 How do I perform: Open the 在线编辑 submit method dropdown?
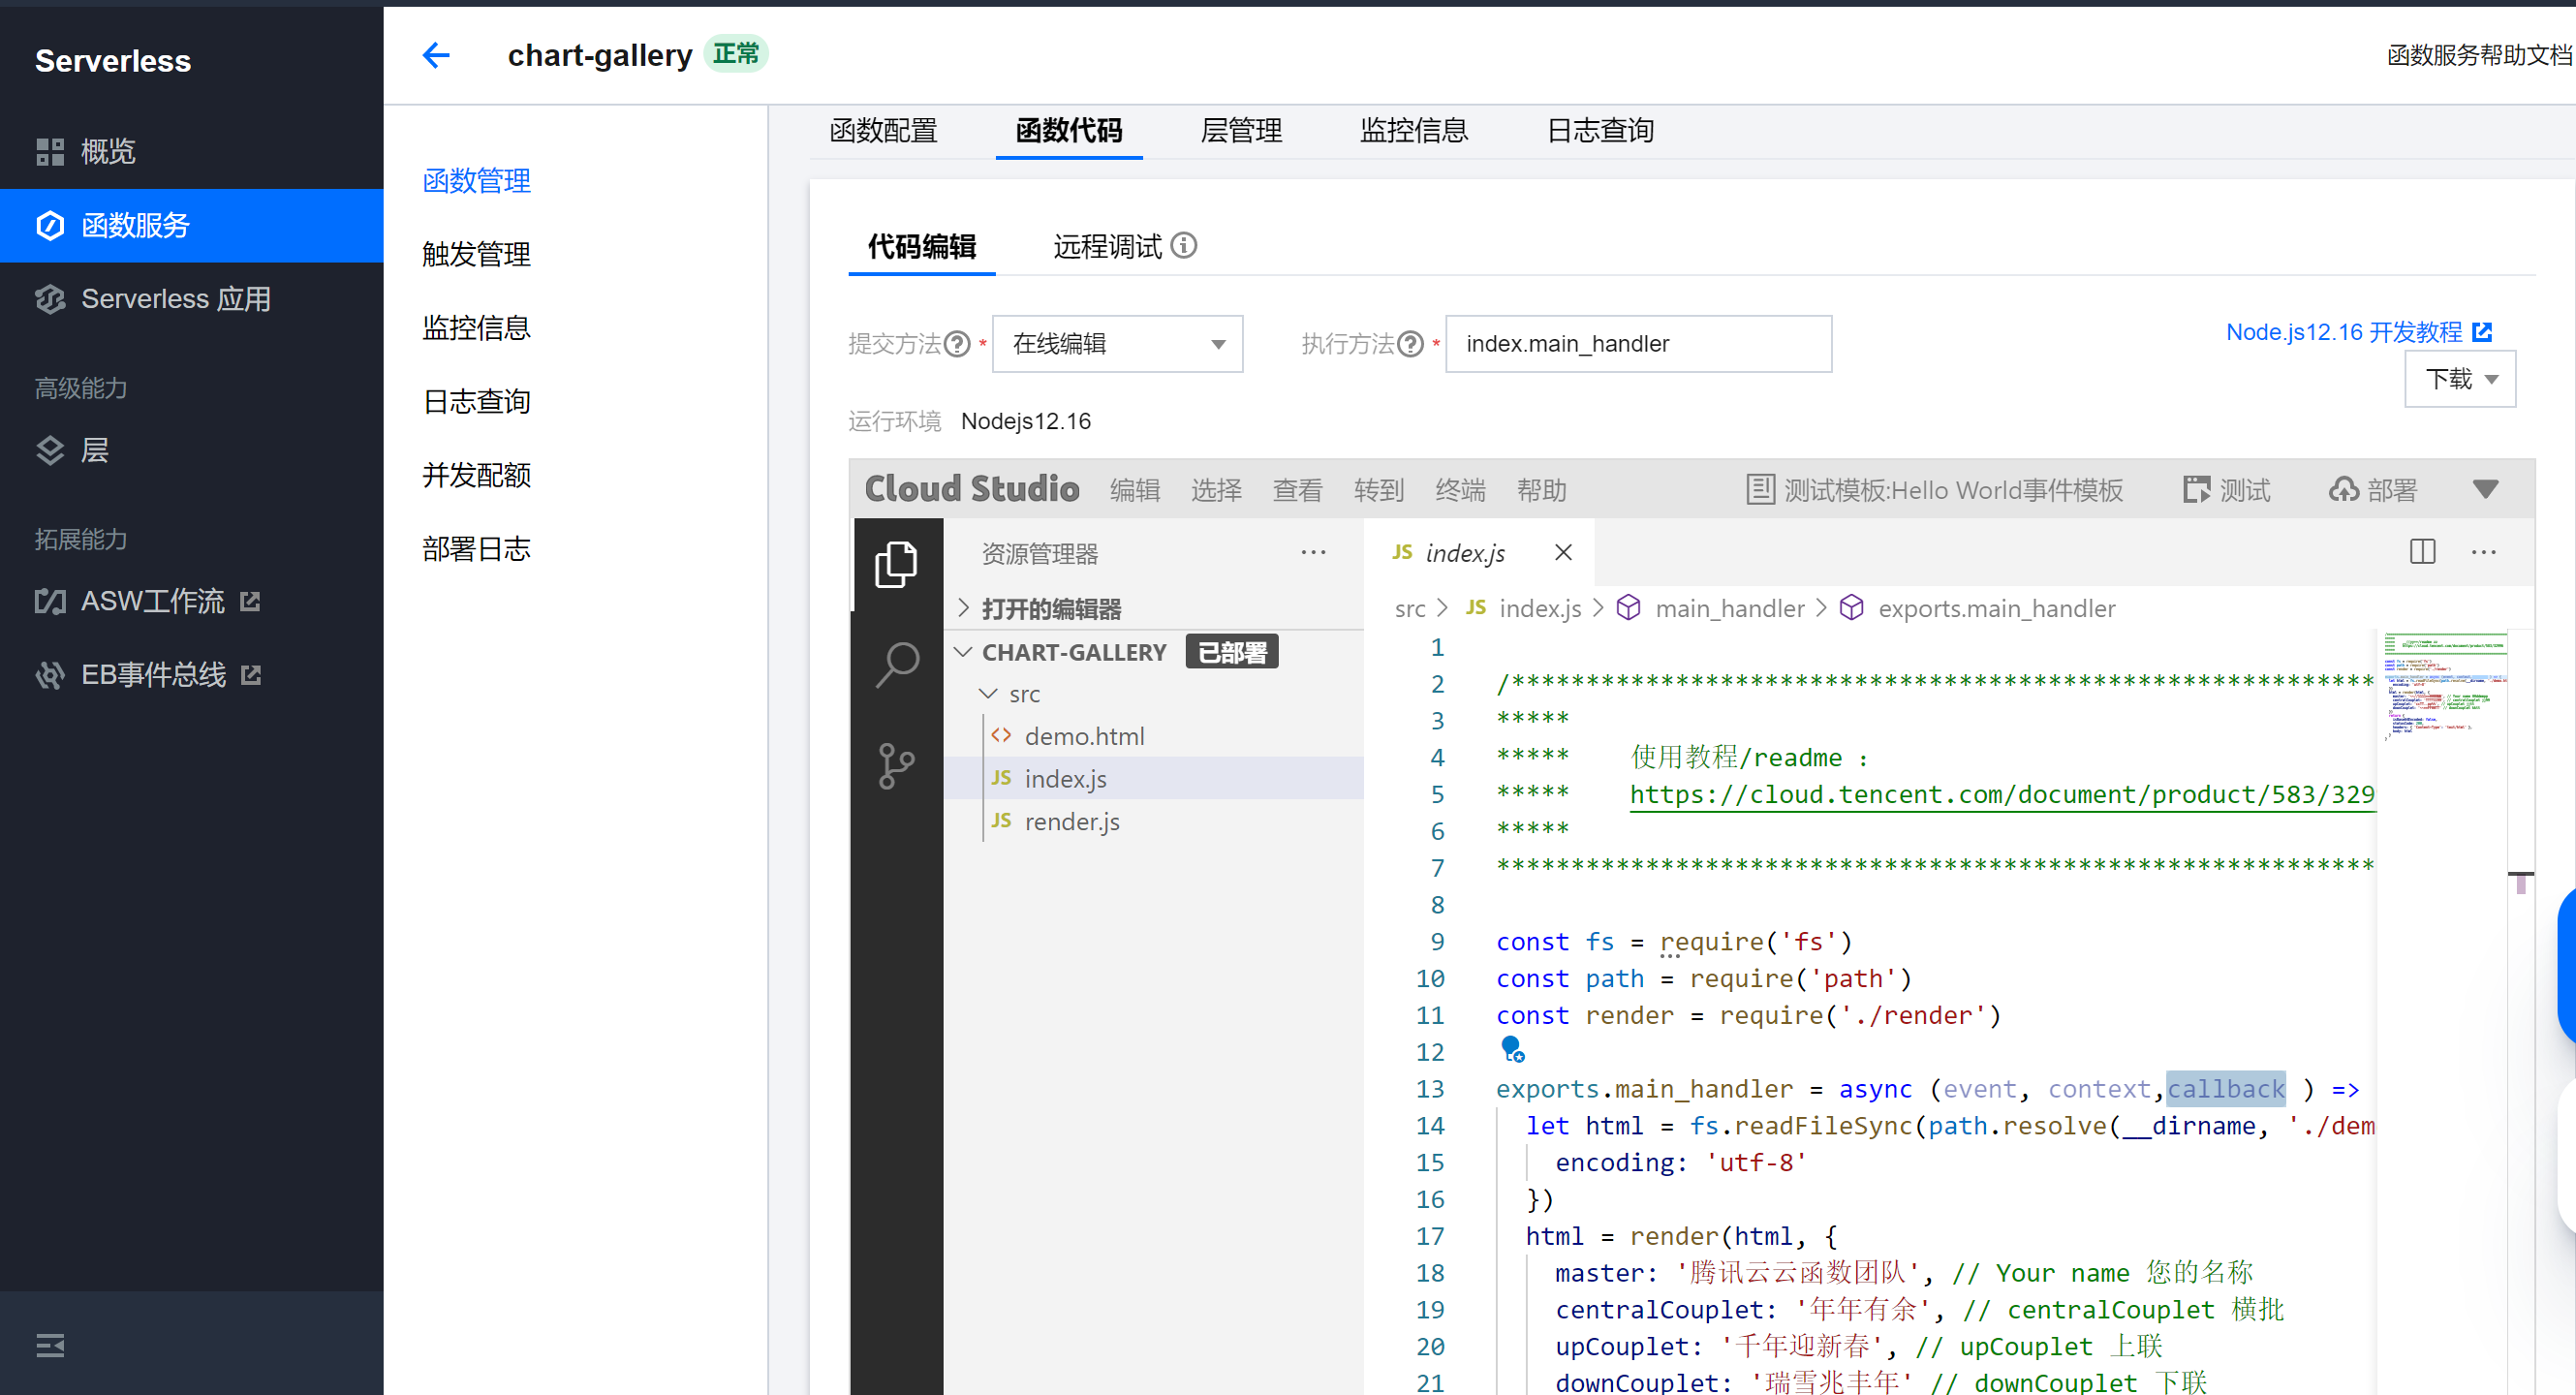(x=1117, y=344)
